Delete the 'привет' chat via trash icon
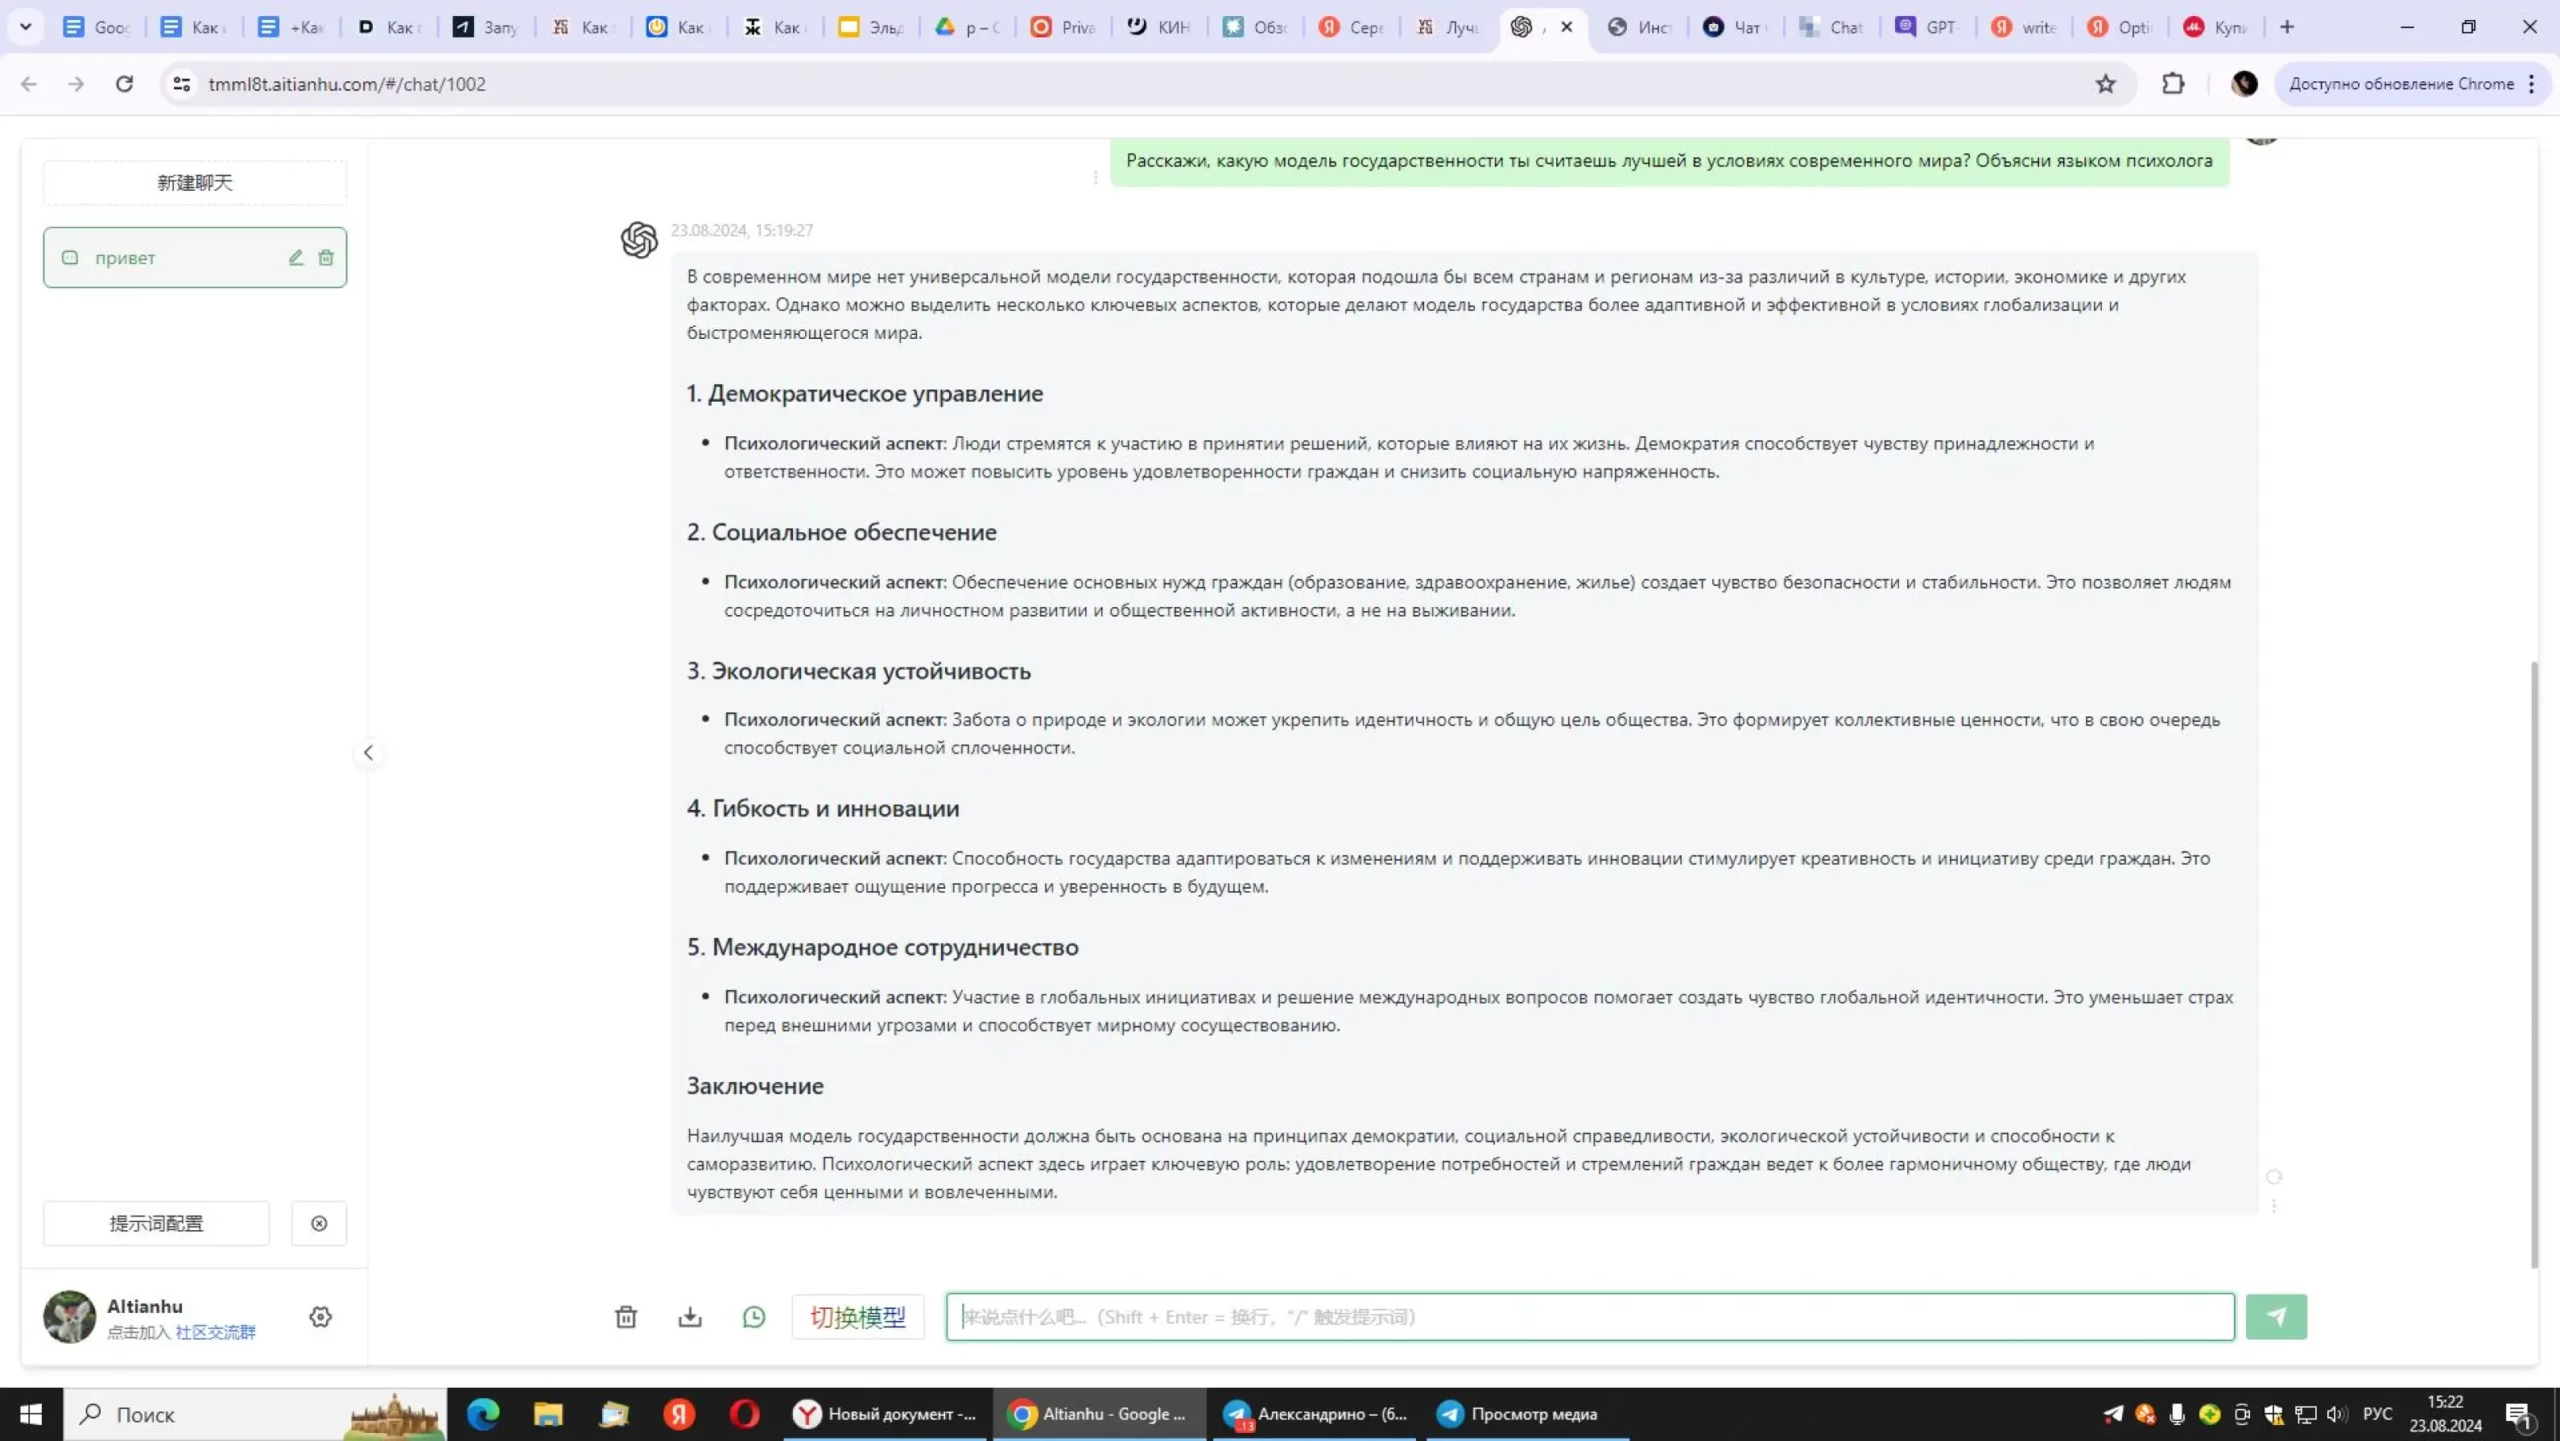The image size is (2560, 1441). tap(326, 258)
